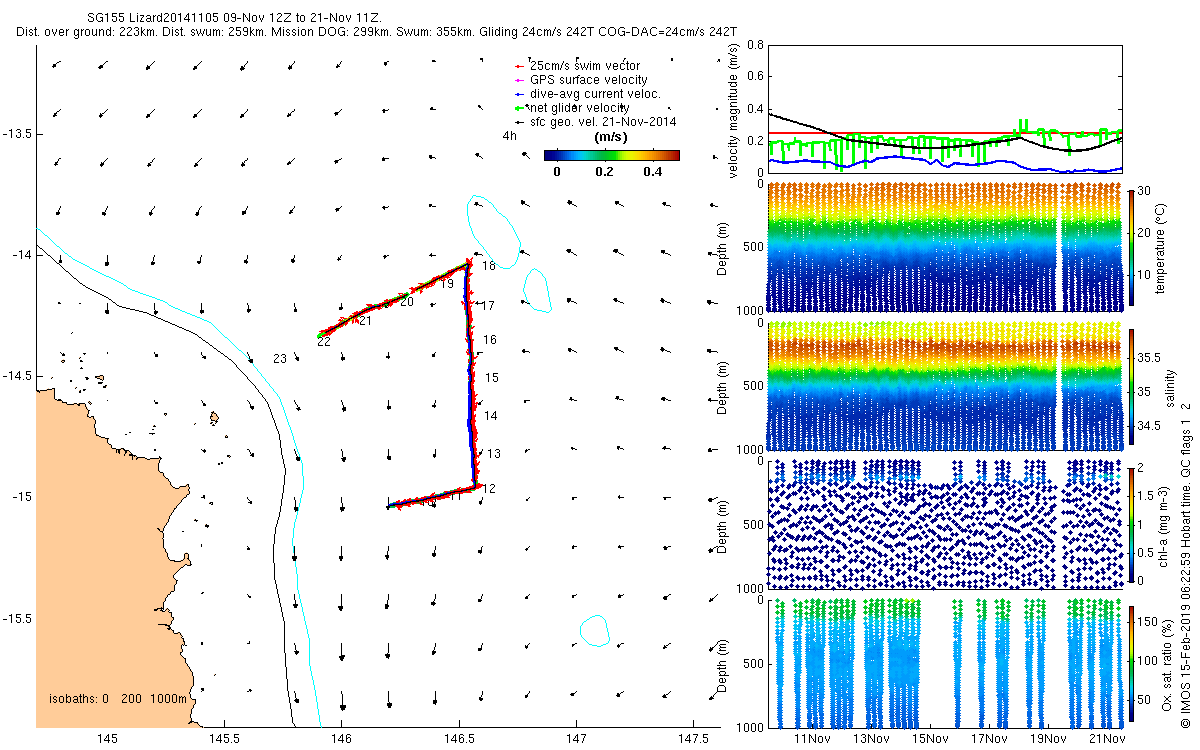Select the day 18 turning point on track
The width and height of the screenshot is (1200, 750).
[x=467, y=264]
